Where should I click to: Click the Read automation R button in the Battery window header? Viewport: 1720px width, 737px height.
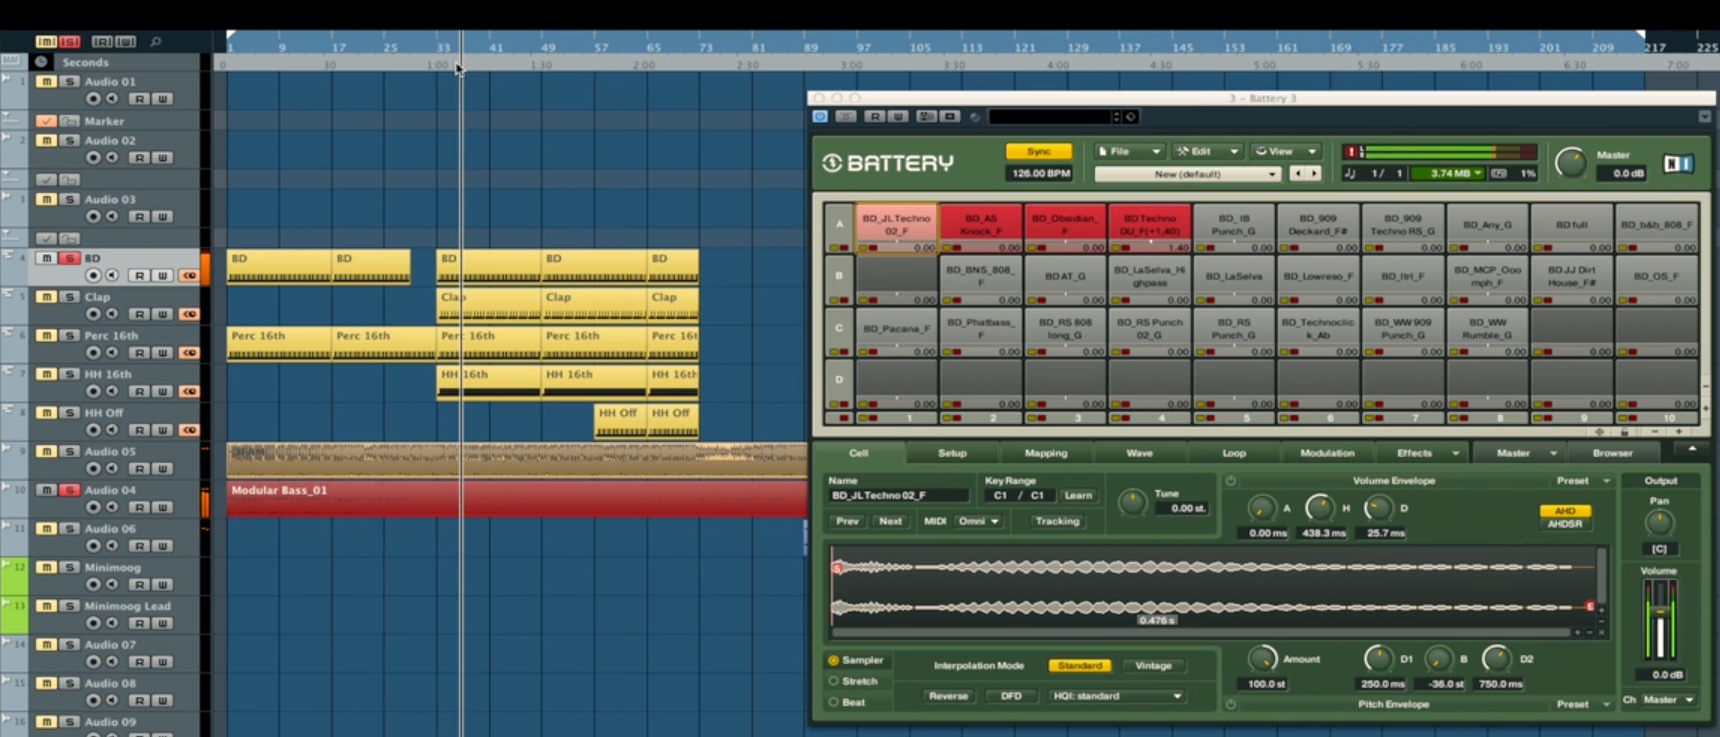pos(875,117)
